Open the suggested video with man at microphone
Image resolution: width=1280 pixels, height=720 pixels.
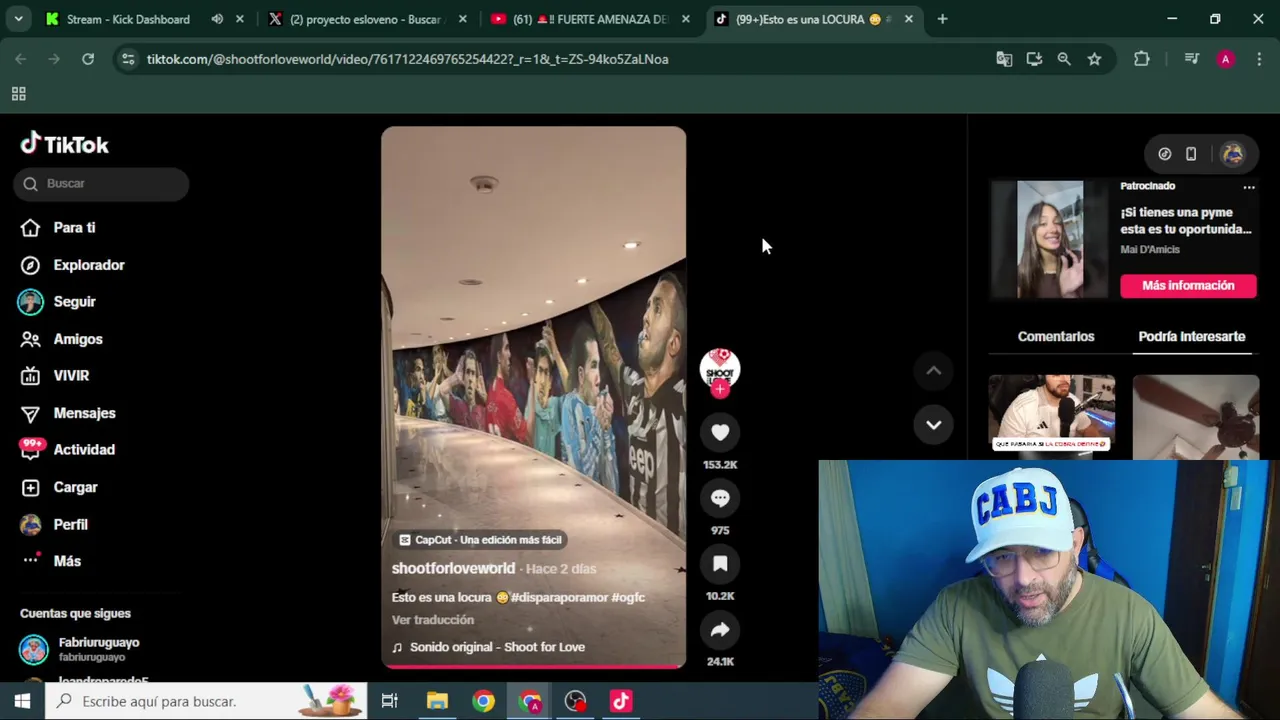point(1052,417)
